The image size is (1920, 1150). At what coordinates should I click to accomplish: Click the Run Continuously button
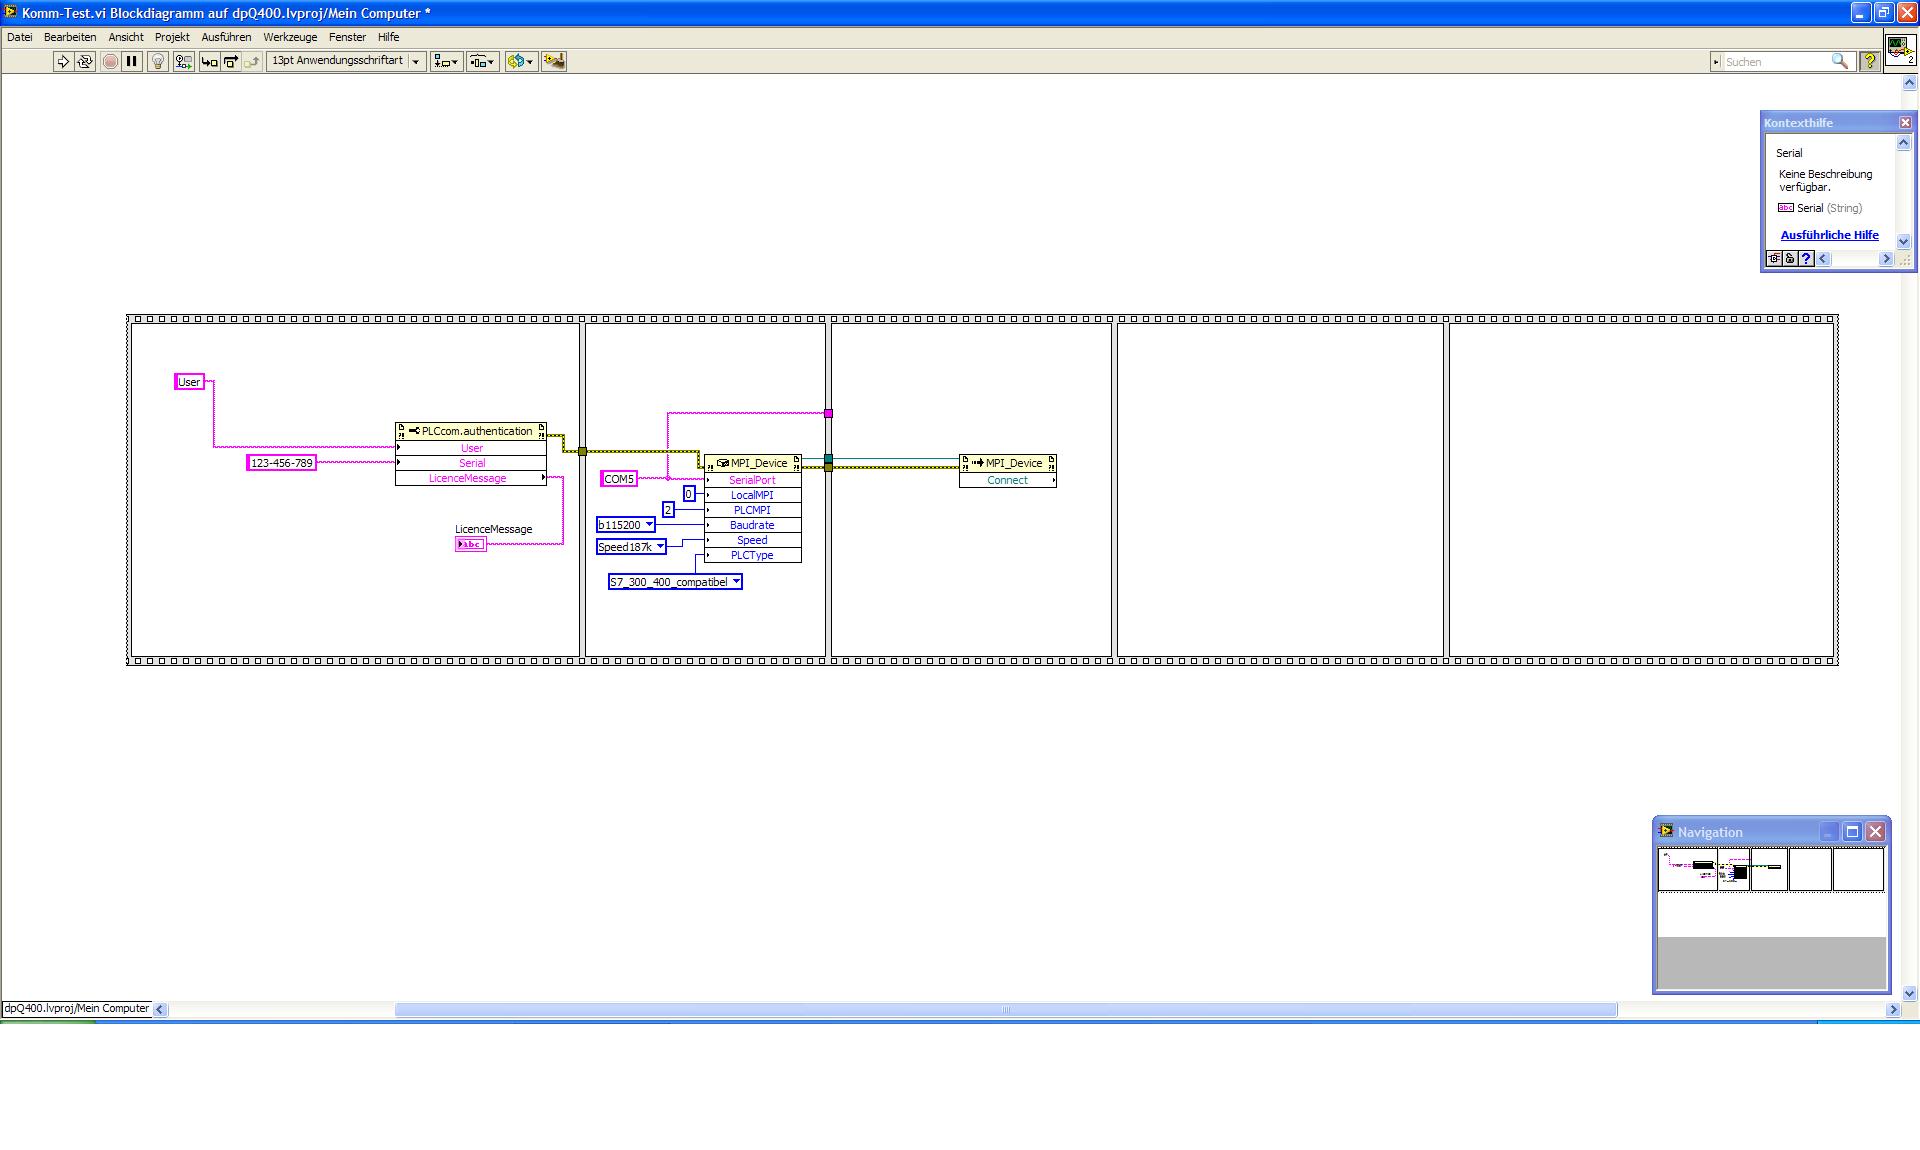click(x=86, y=62)
